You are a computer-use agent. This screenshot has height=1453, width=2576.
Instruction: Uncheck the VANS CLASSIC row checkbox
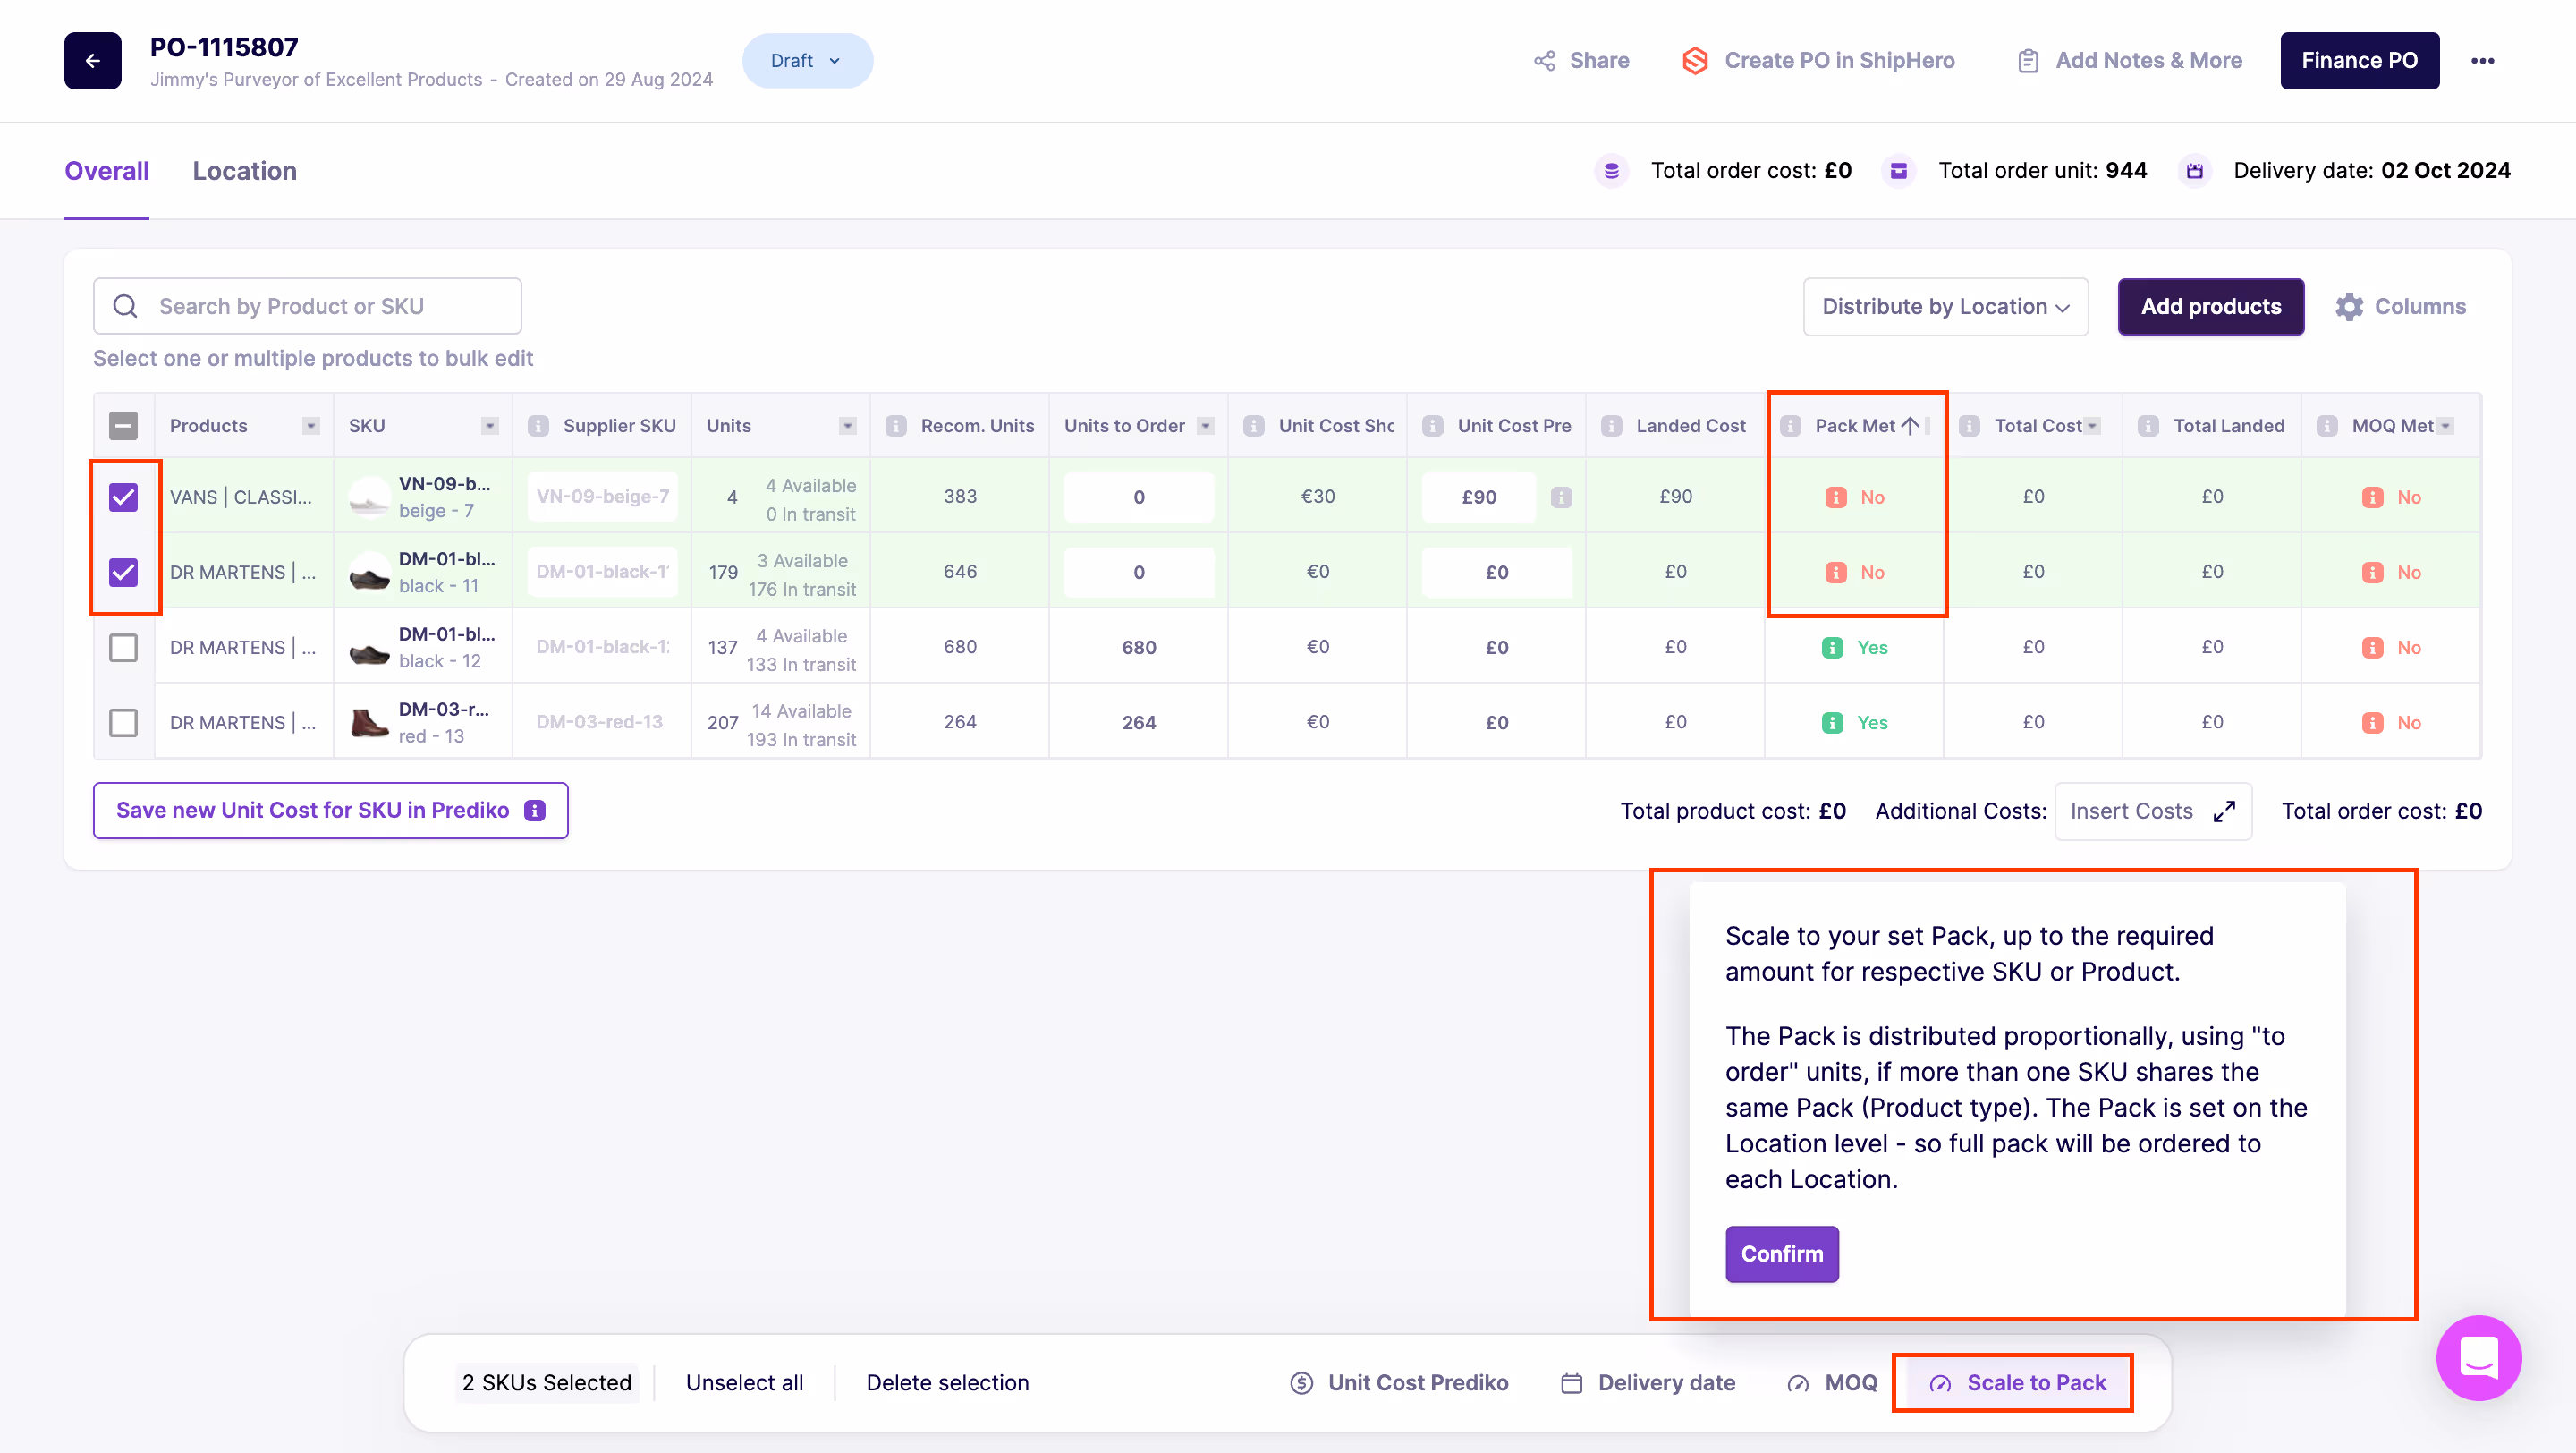pos(123,497)
